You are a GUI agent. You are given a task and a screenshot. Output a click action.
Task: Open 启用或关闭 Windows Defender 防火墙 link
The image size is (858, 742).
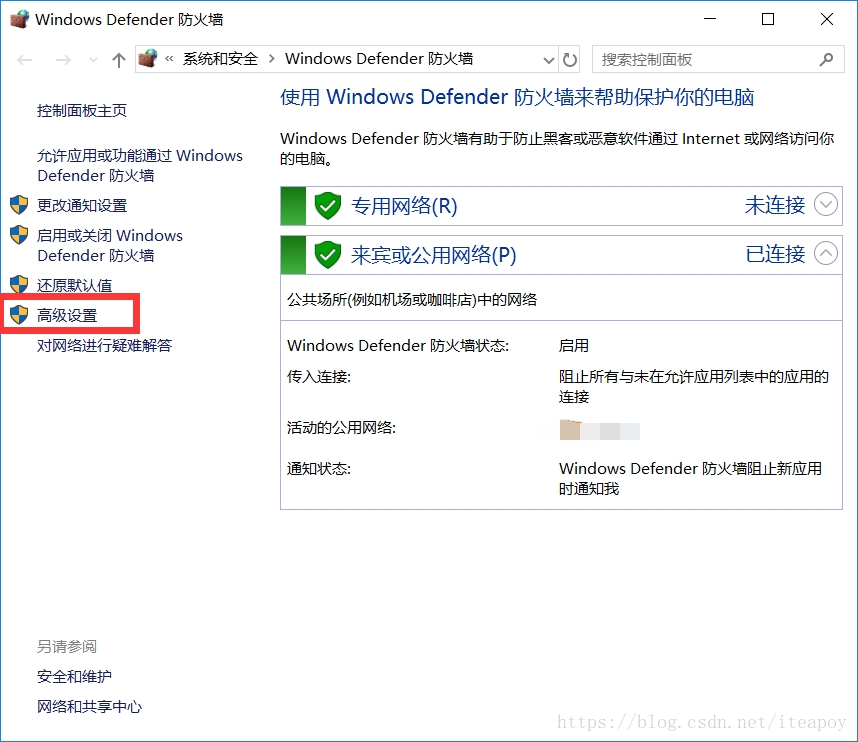click(x=110, y=245)
